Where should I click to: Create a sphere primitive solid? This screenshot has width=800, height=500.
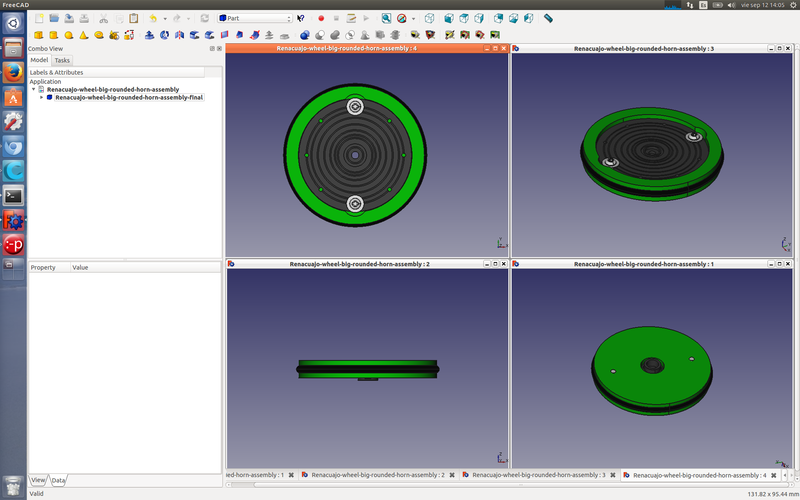69,35
